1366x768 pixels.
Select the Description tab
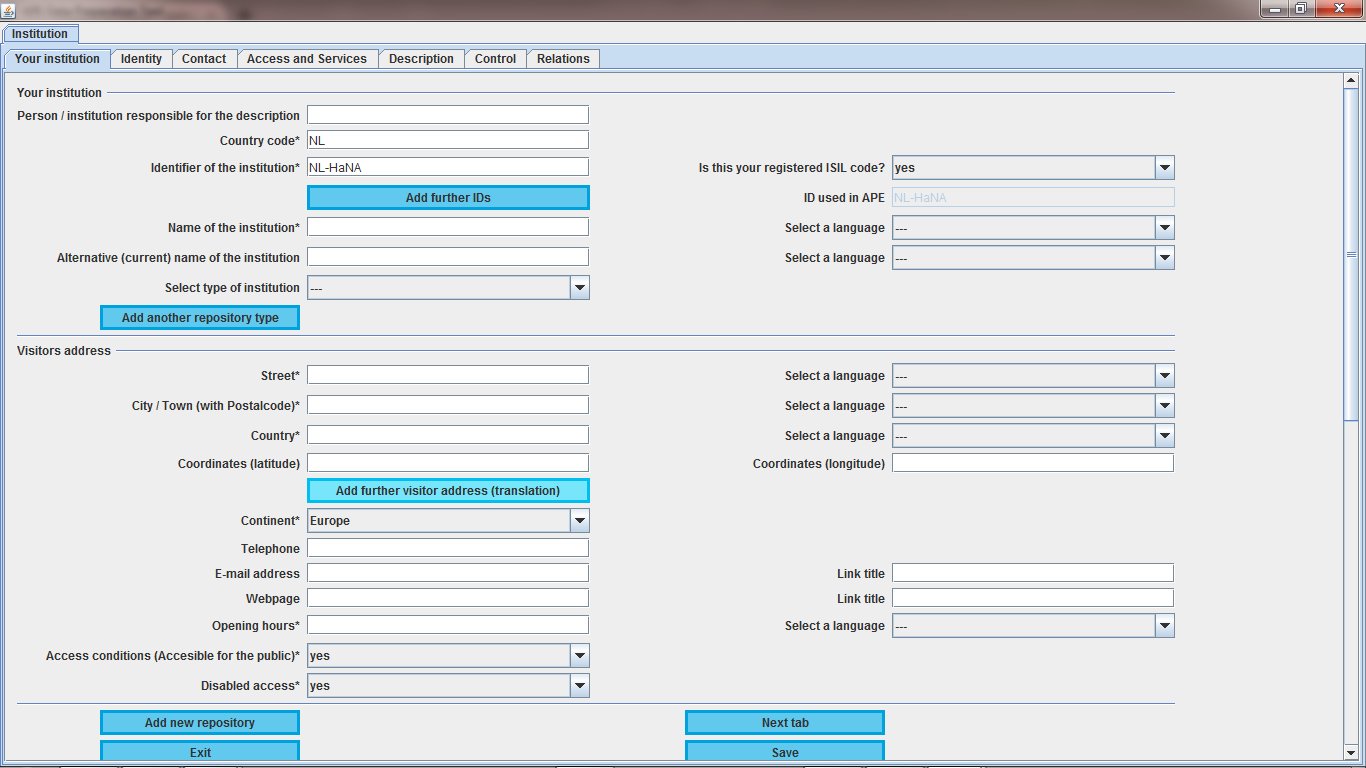click(x=421, y=59)
